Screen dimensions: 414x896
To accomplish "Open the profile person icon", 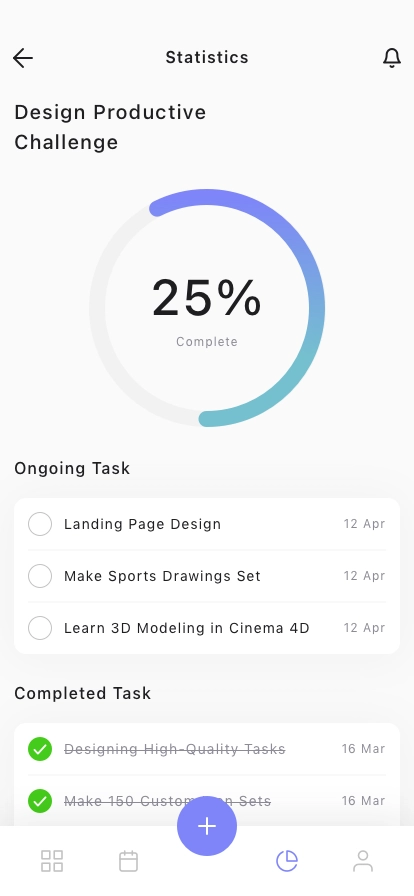I will point(363,861).
